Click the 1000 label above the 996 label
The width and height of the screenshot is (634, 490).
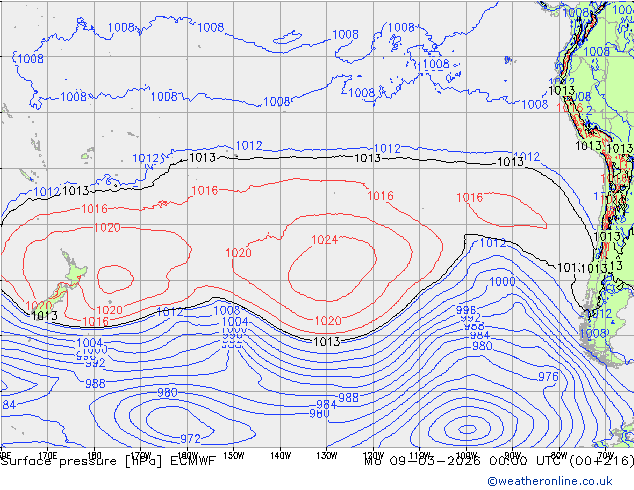(502, 281)
